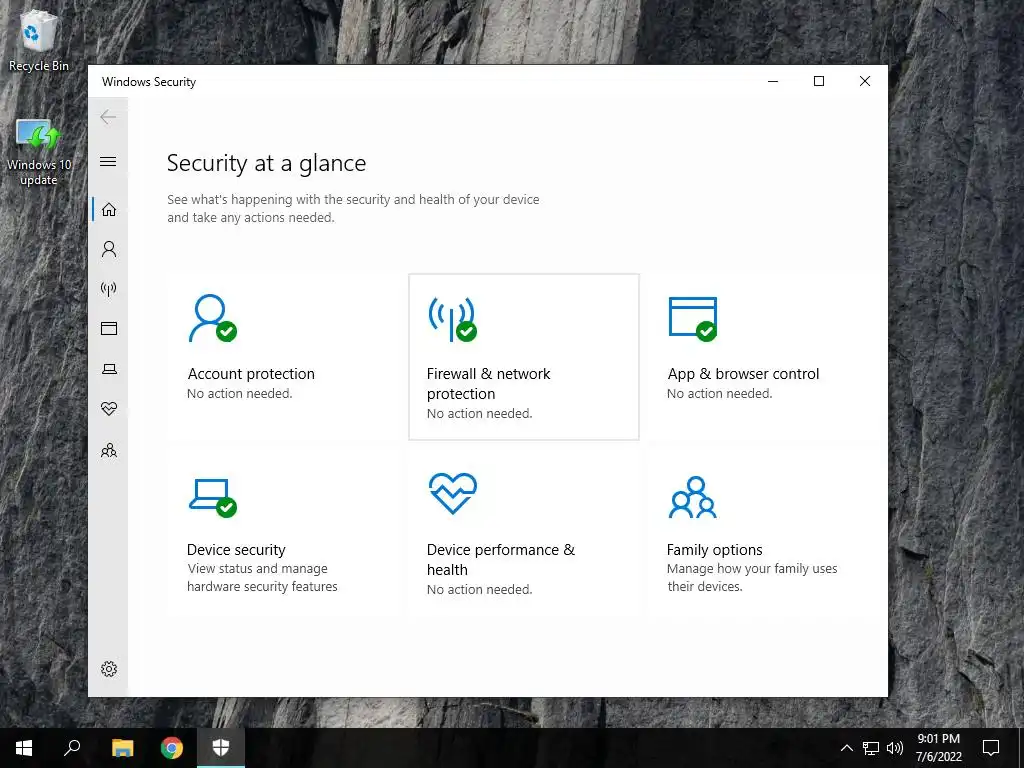Open volume speaker tray icon
Screen dimensions: 1024x768
pos(895,748)
